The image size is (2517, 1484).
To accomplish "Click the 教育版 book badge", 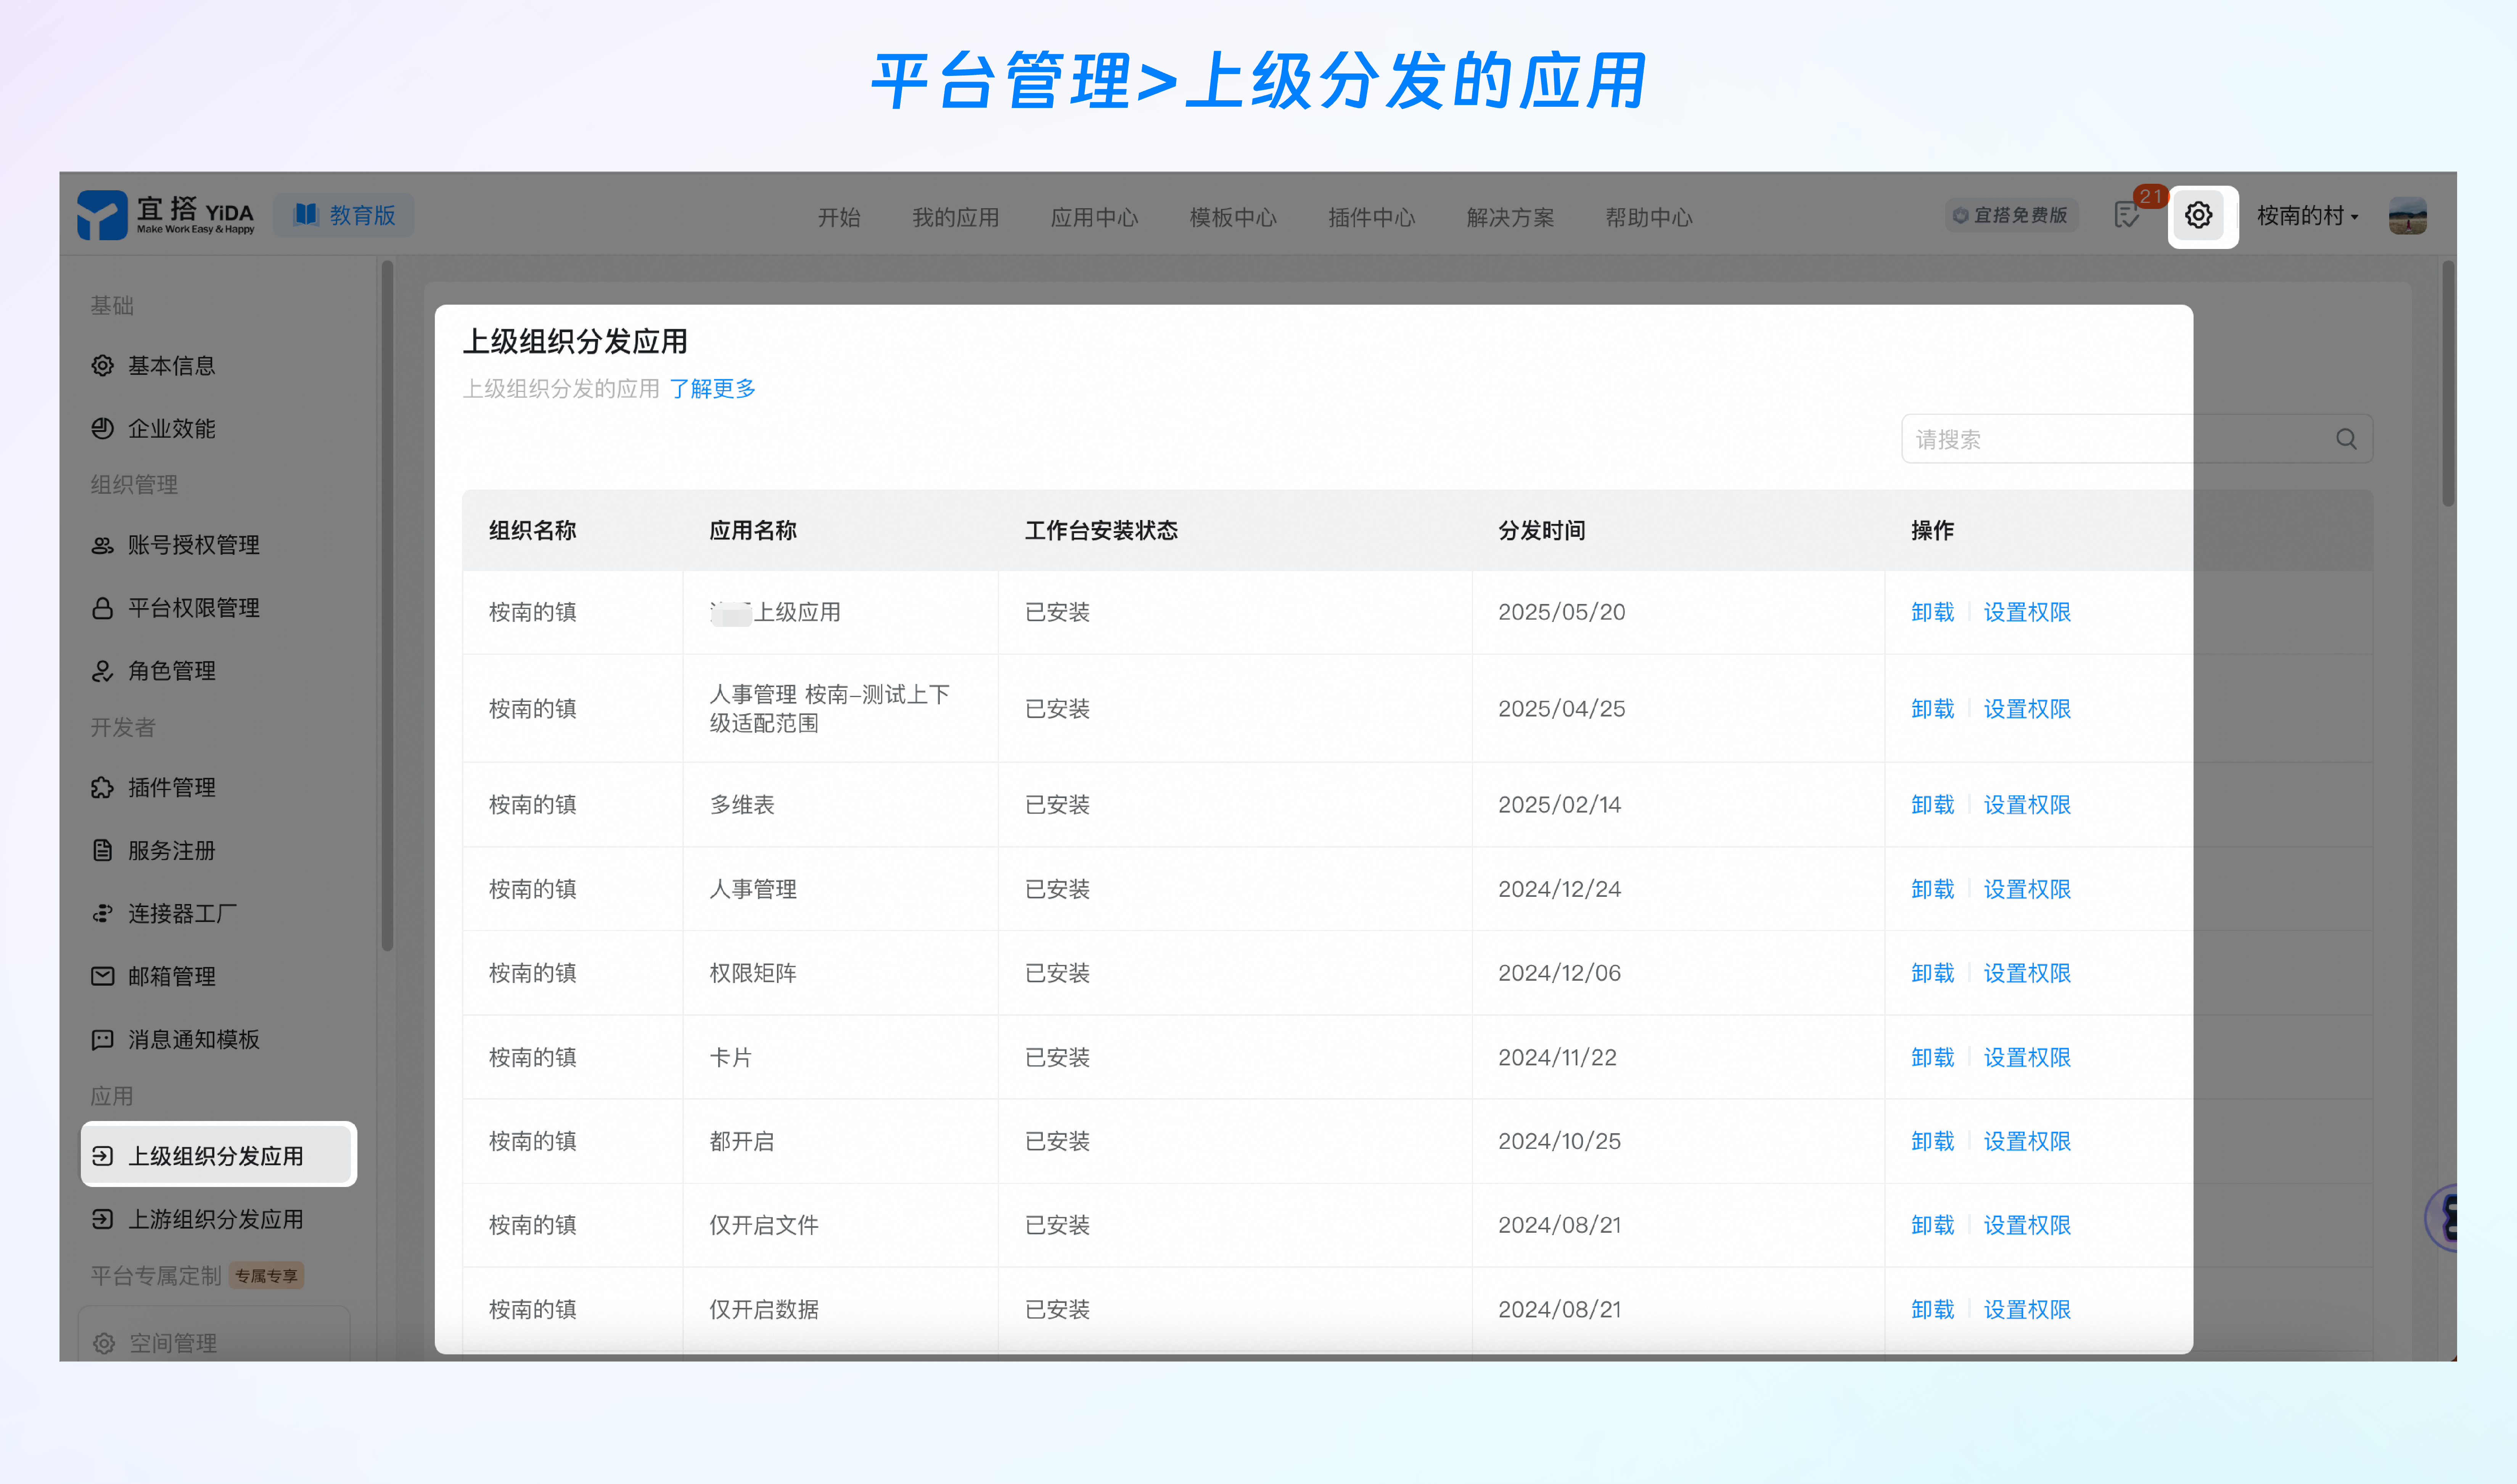I will point(344,215).
